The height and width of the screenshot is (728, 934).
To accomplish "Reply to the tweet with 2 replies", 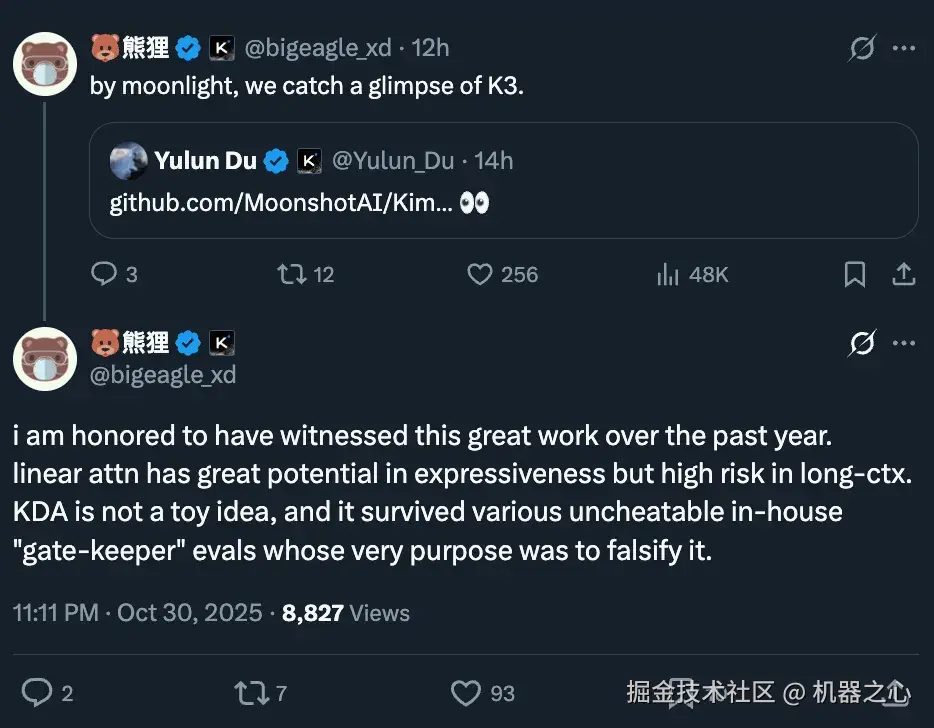I will (36, 692).
